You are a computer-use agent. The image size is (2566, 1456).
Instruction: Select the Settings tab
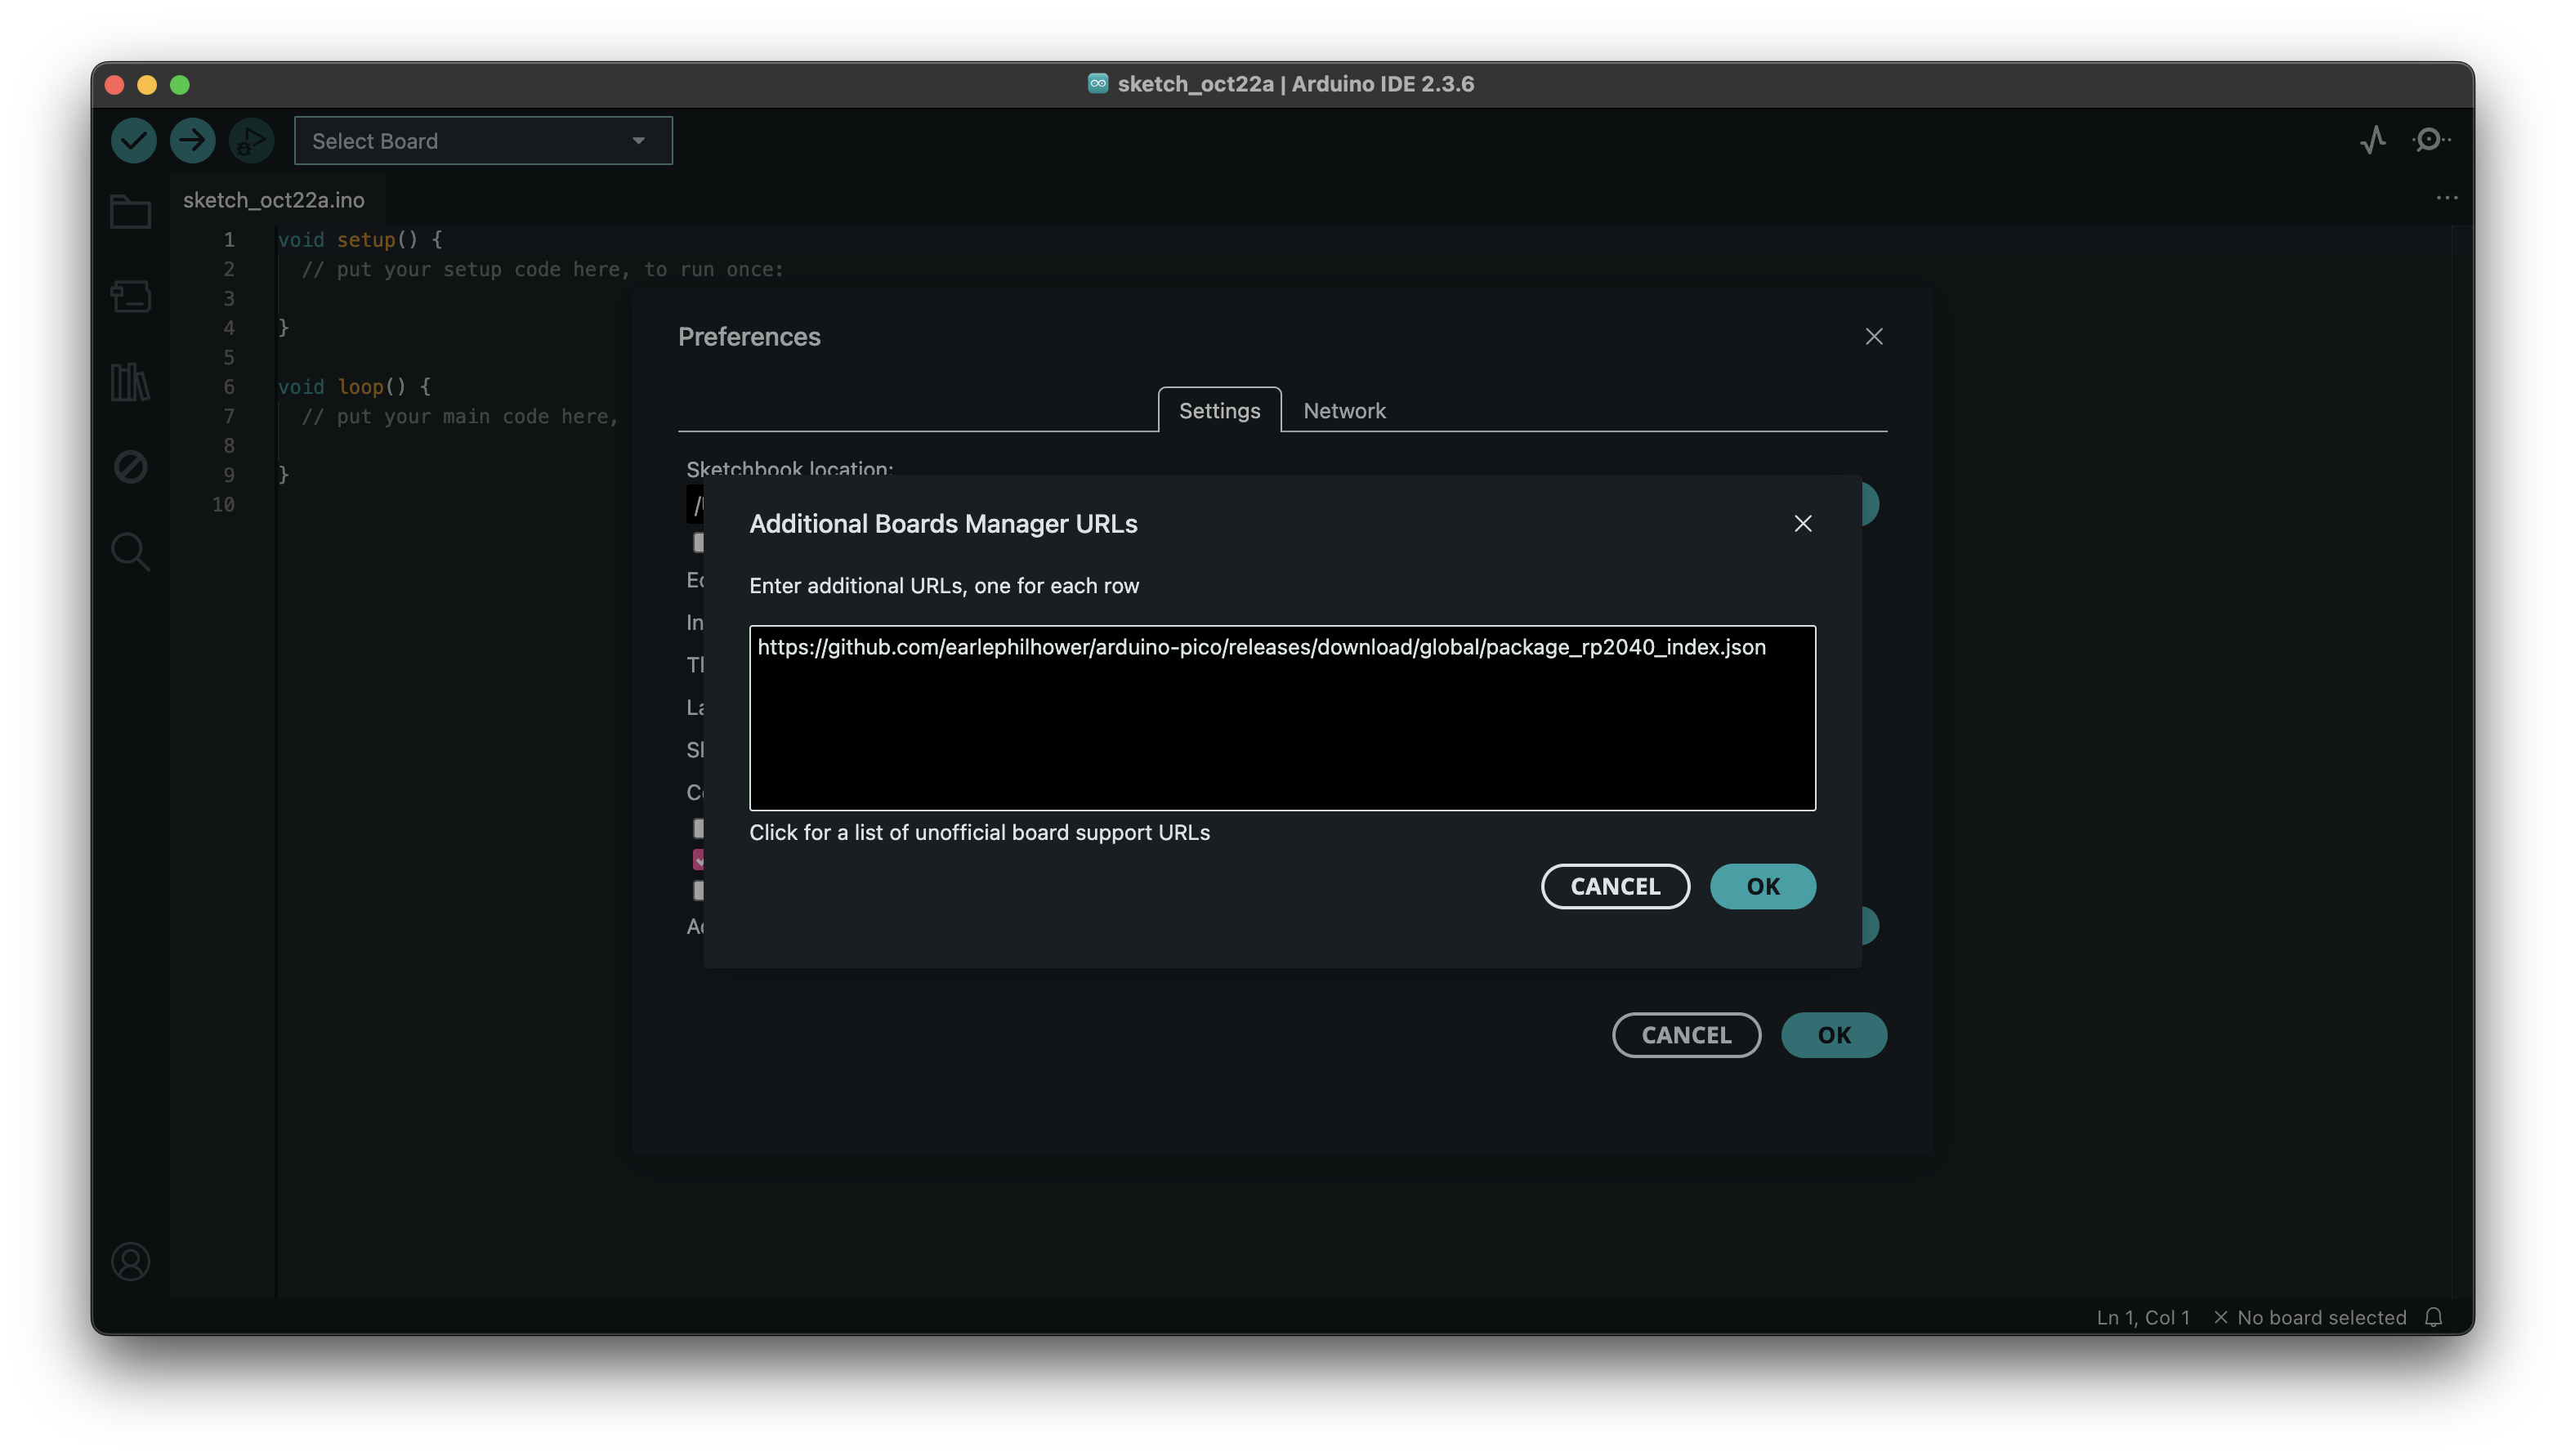point(1219,411)
